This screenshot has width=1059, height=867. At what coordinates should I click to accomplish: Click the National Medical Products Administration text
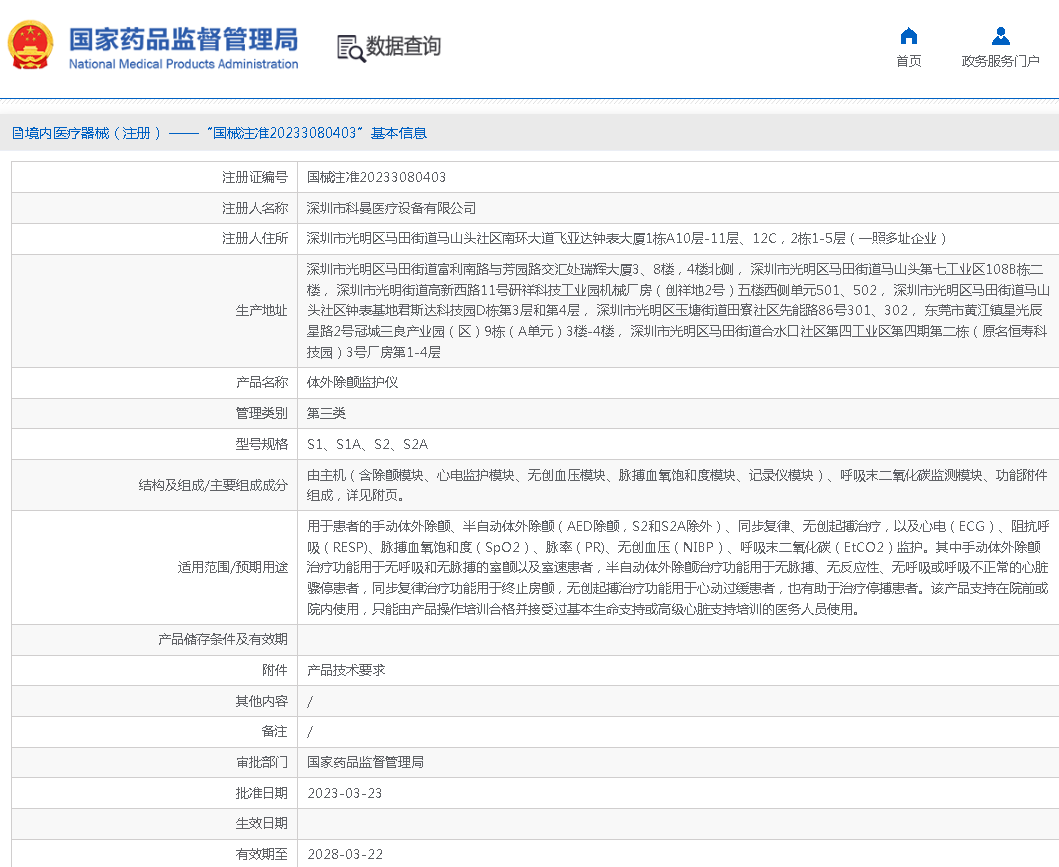point(183,64)
